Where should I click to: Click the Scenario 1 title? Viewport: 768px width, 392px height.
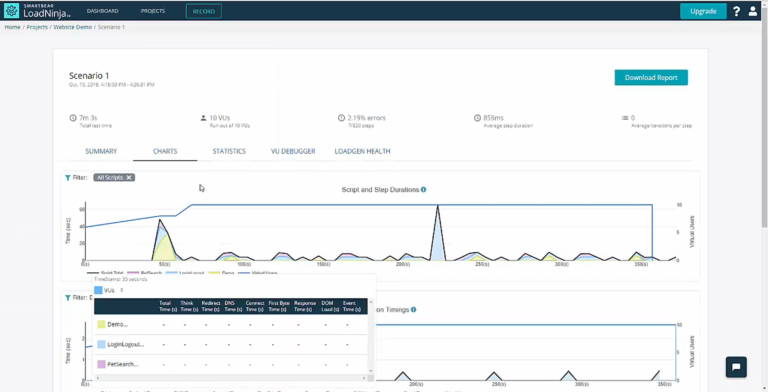(89, 76)
